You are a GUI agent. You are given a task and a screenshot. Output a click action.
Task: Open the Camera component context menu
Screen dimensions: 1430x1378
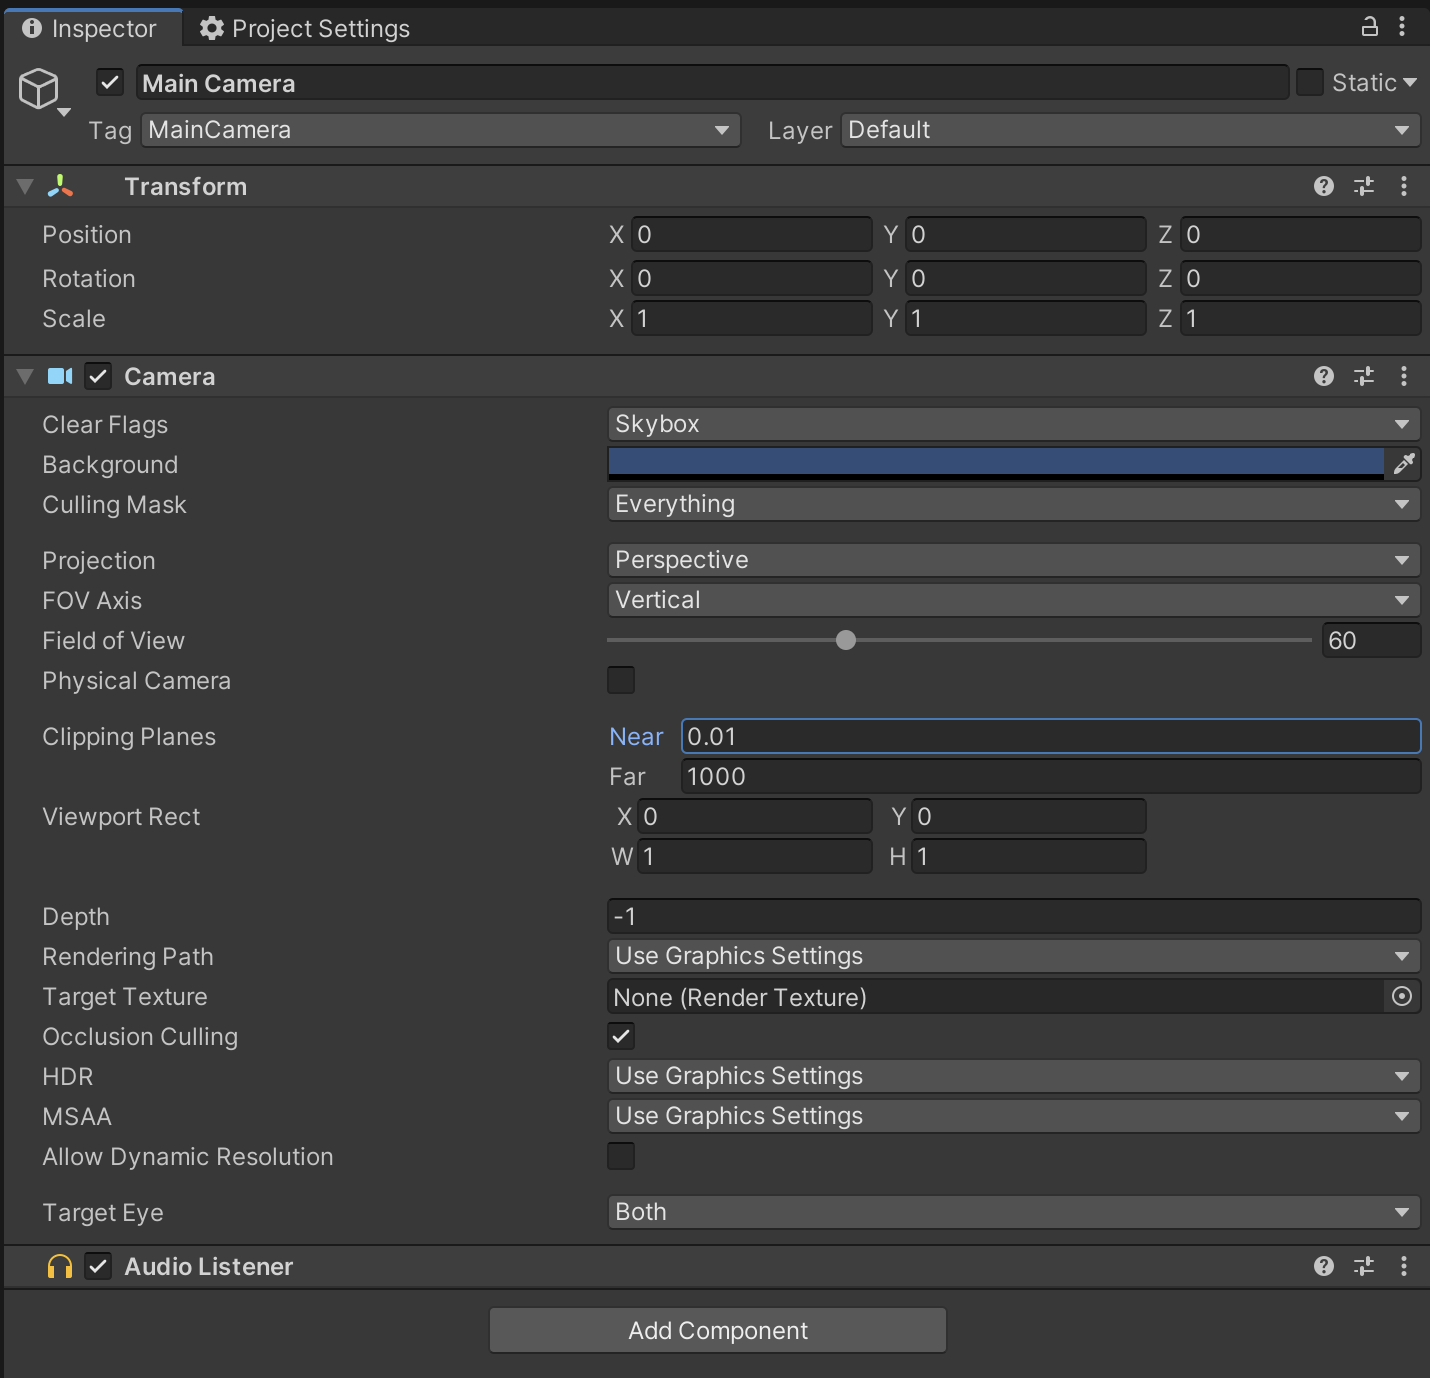click(1404, 376)
